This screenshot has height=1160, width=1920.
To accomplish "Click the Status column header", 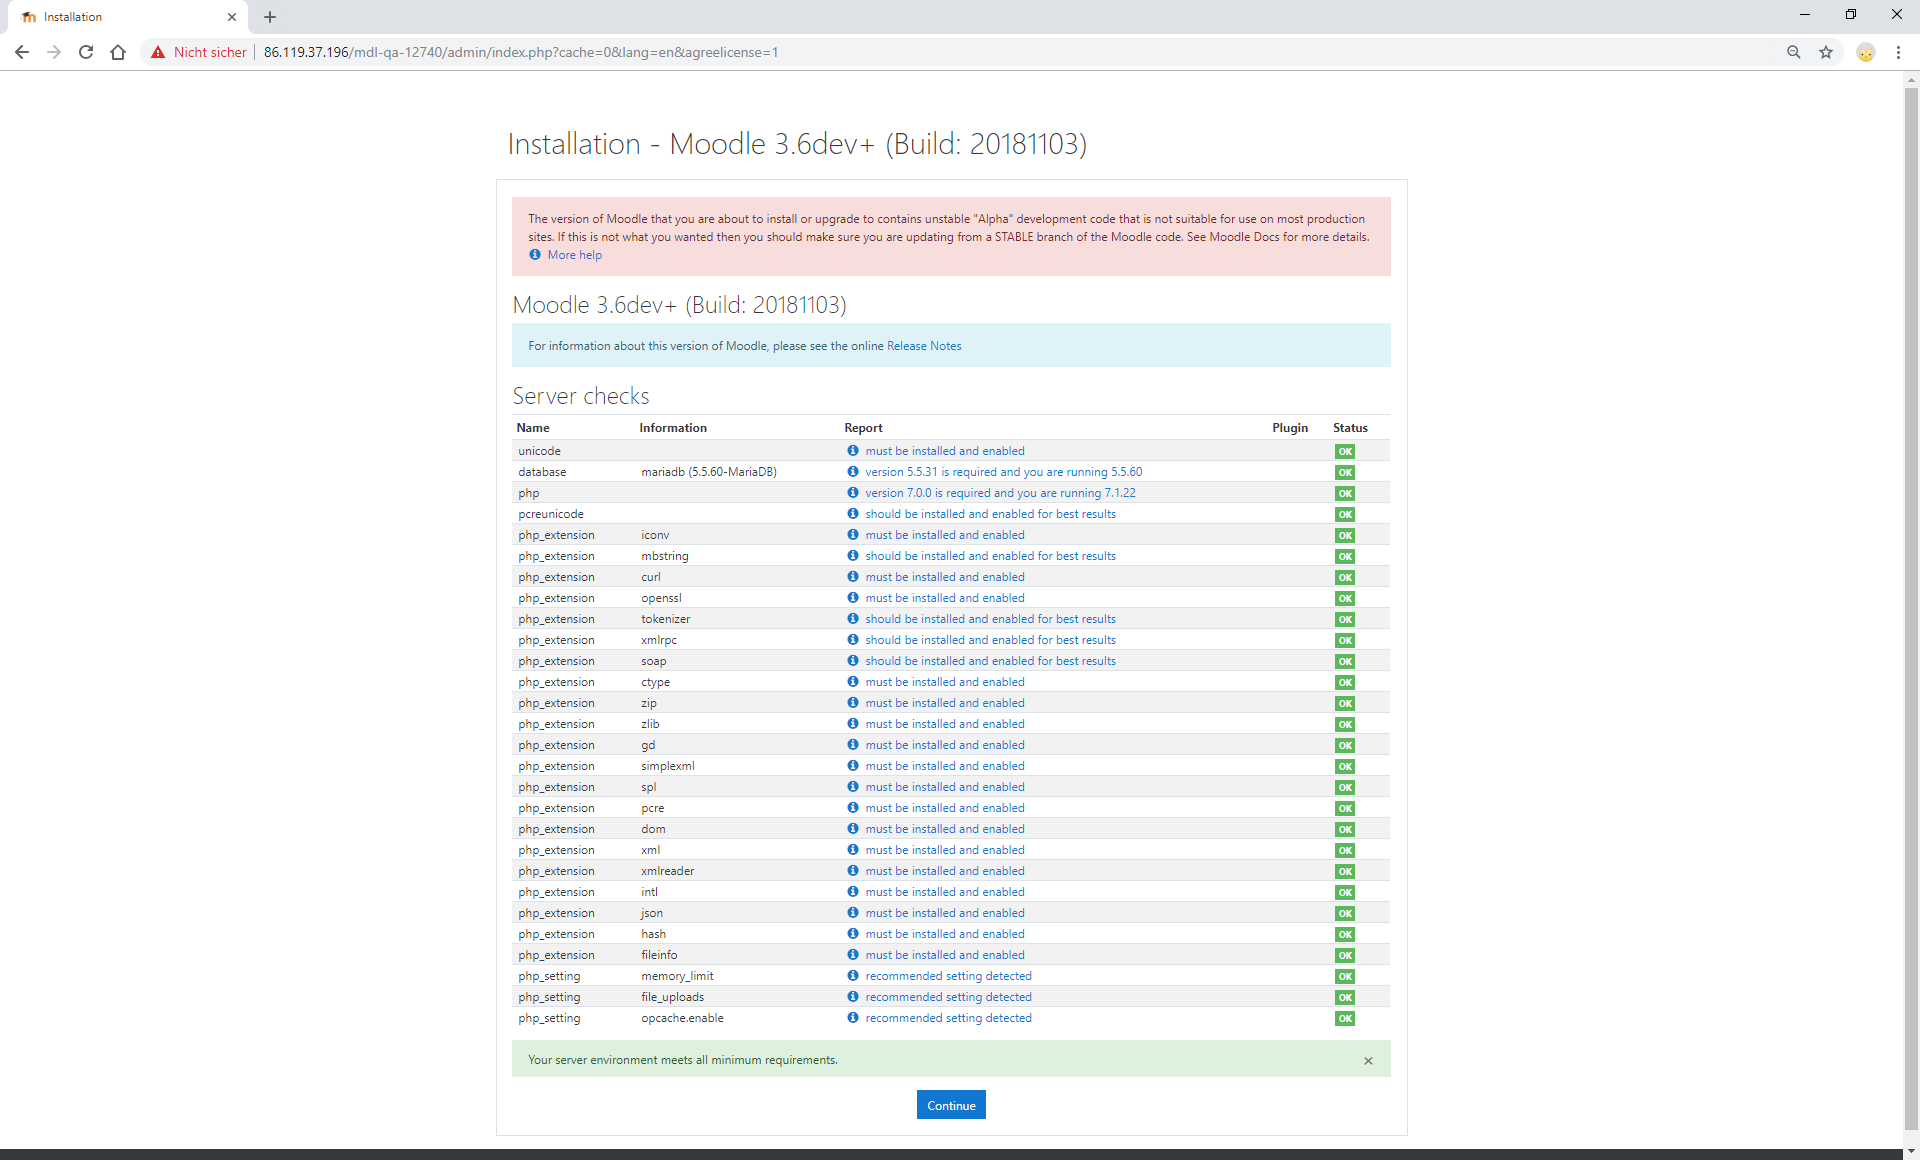I will click(1350, 428).
